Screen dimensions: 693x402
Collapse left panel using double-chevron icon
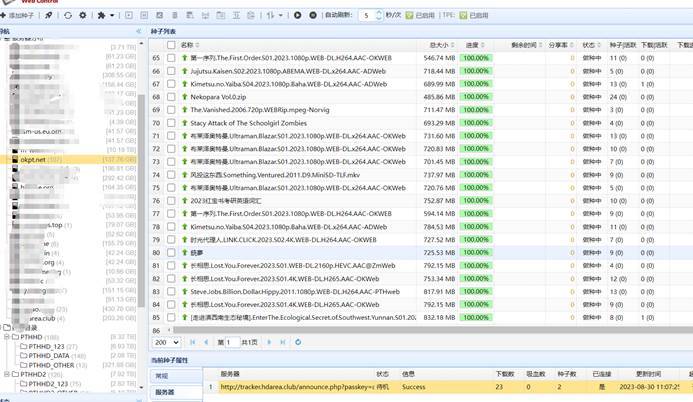tap(139, 31)
